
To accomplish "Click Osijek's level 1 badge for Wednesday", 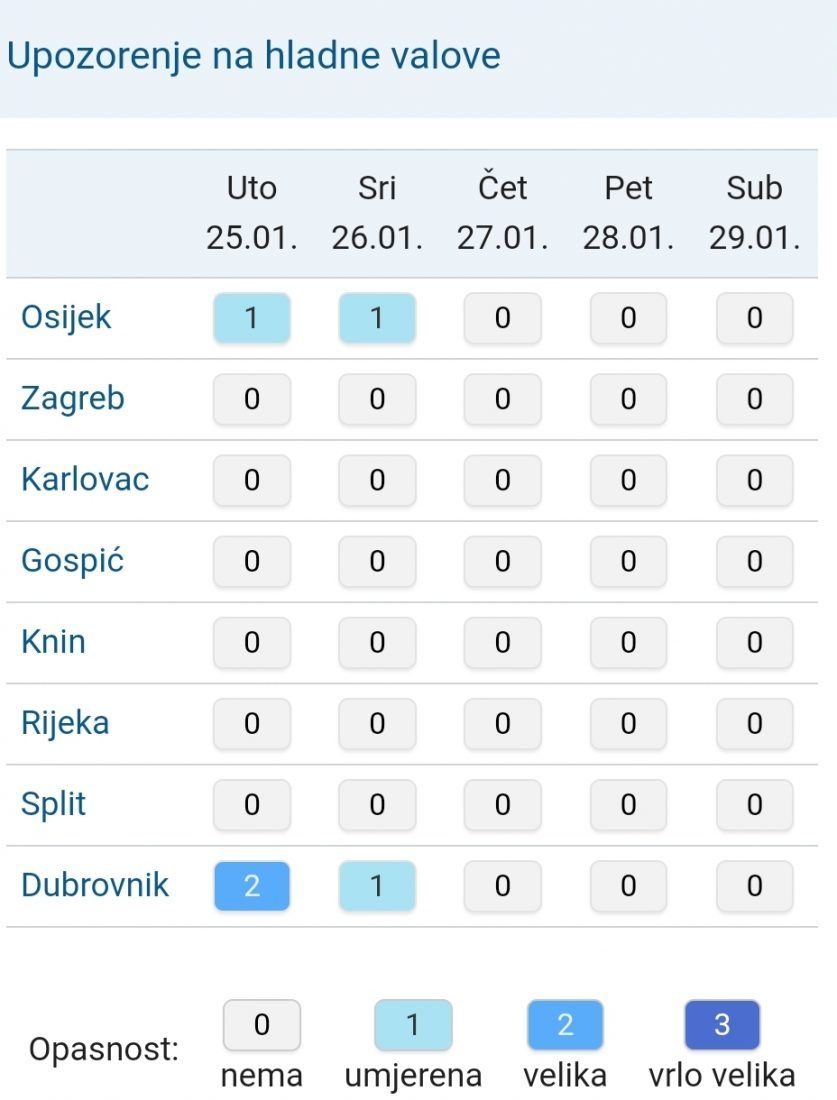I will (377, 318).
